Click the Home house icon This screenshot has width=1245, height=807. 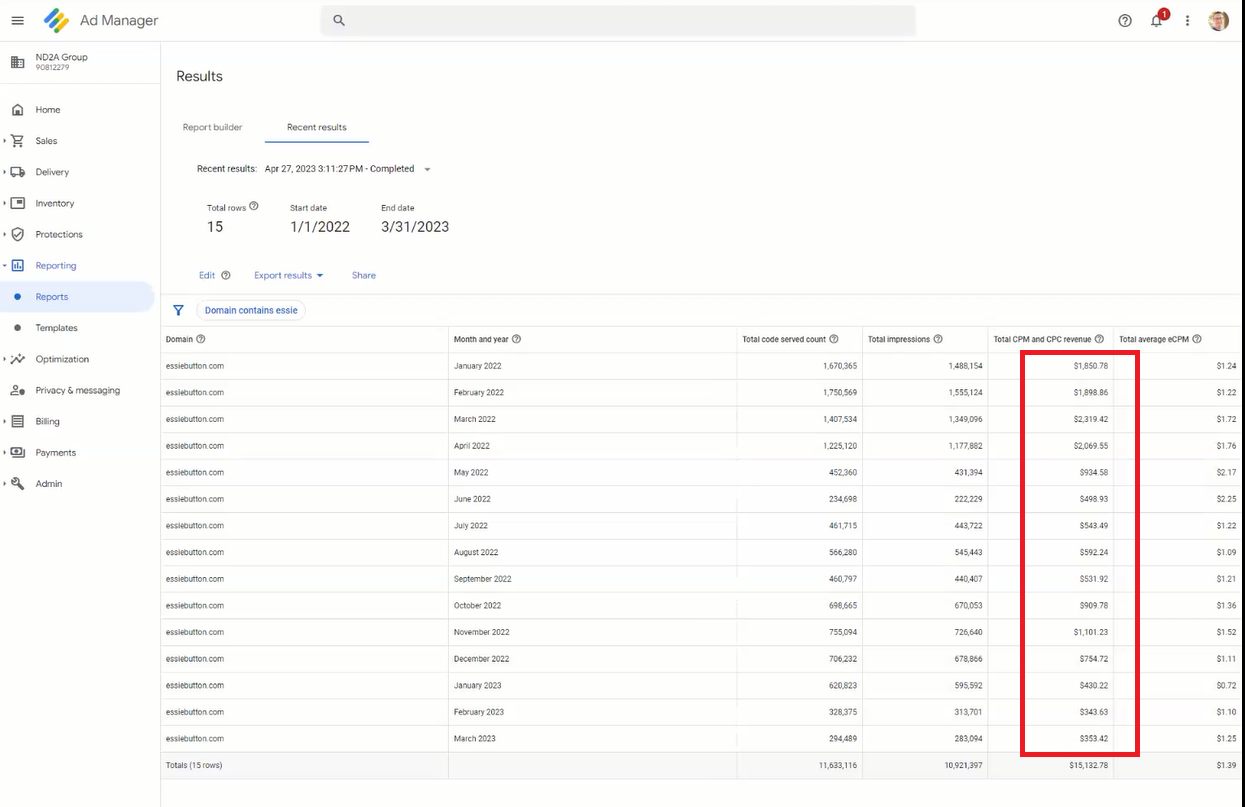click(17, 110)
